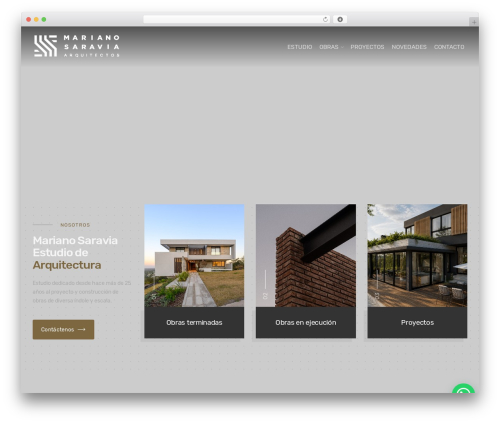500x423 pixels.
Task: Select the glass pavilion photo thumbnail
Action: [x=417, y=255]
